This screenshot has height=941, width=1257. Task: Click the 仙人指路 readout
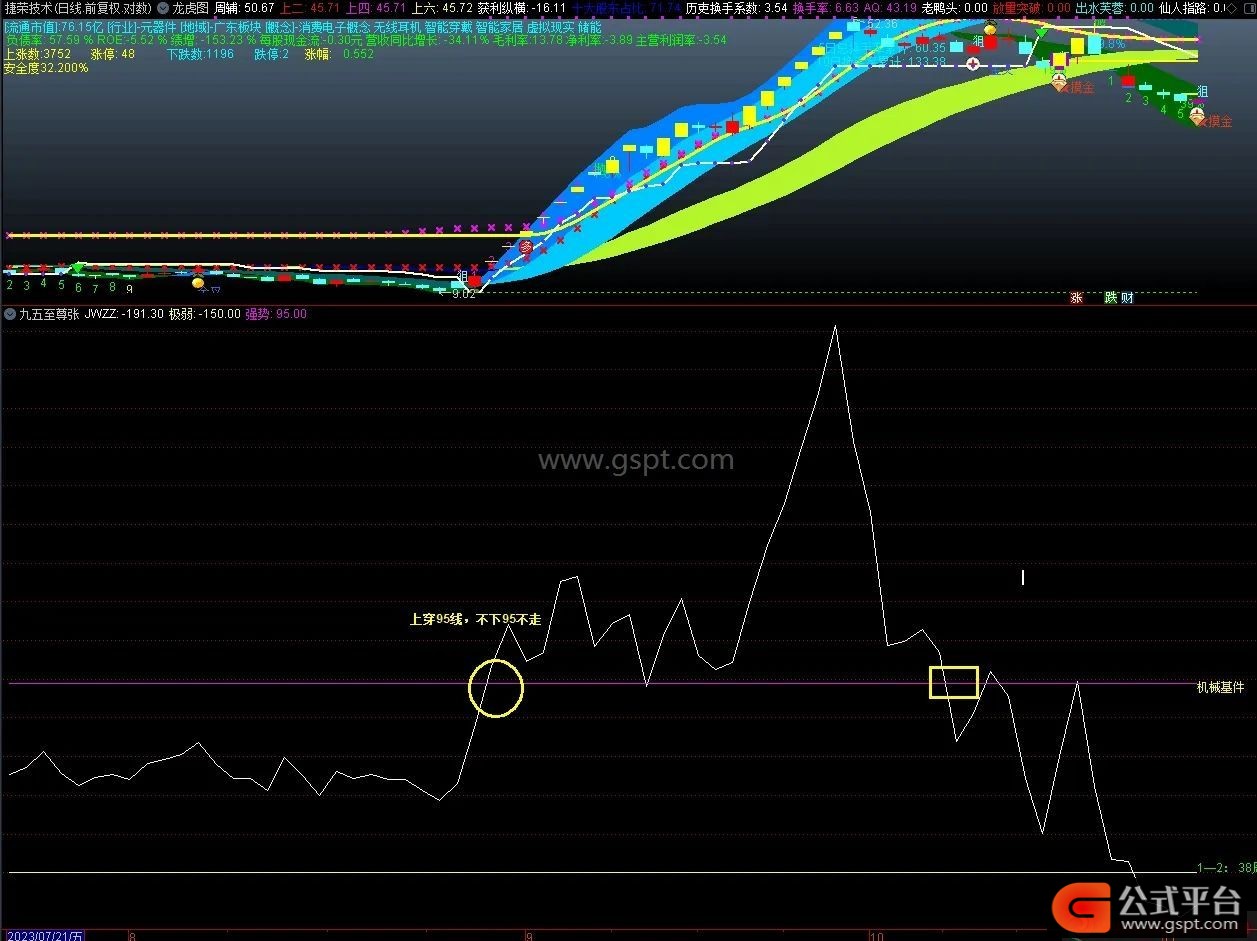tap(1194, 7)
